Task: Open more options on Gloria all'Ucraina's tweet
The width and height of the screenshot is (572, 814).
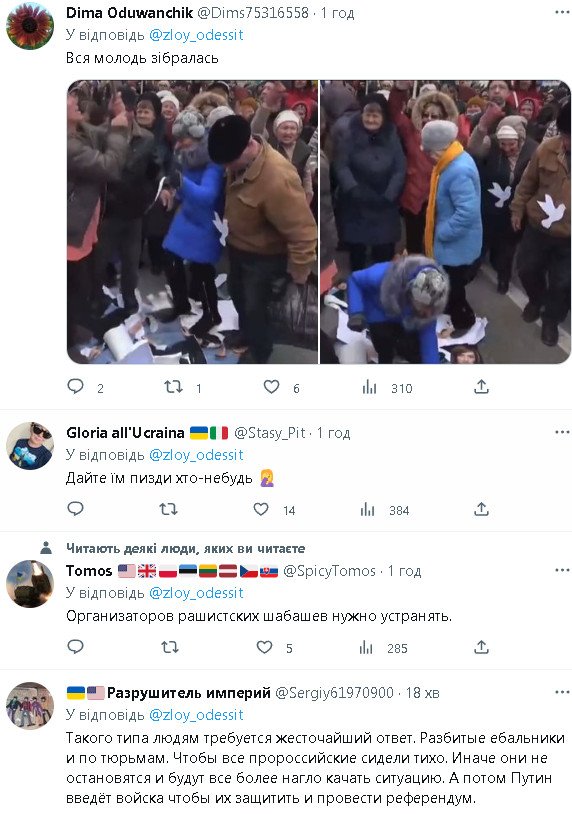Action: [562, 432]
